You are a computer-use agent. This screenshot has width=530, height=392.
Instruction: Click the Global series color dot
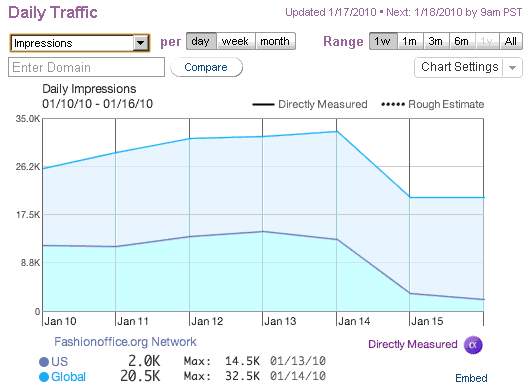44,377
